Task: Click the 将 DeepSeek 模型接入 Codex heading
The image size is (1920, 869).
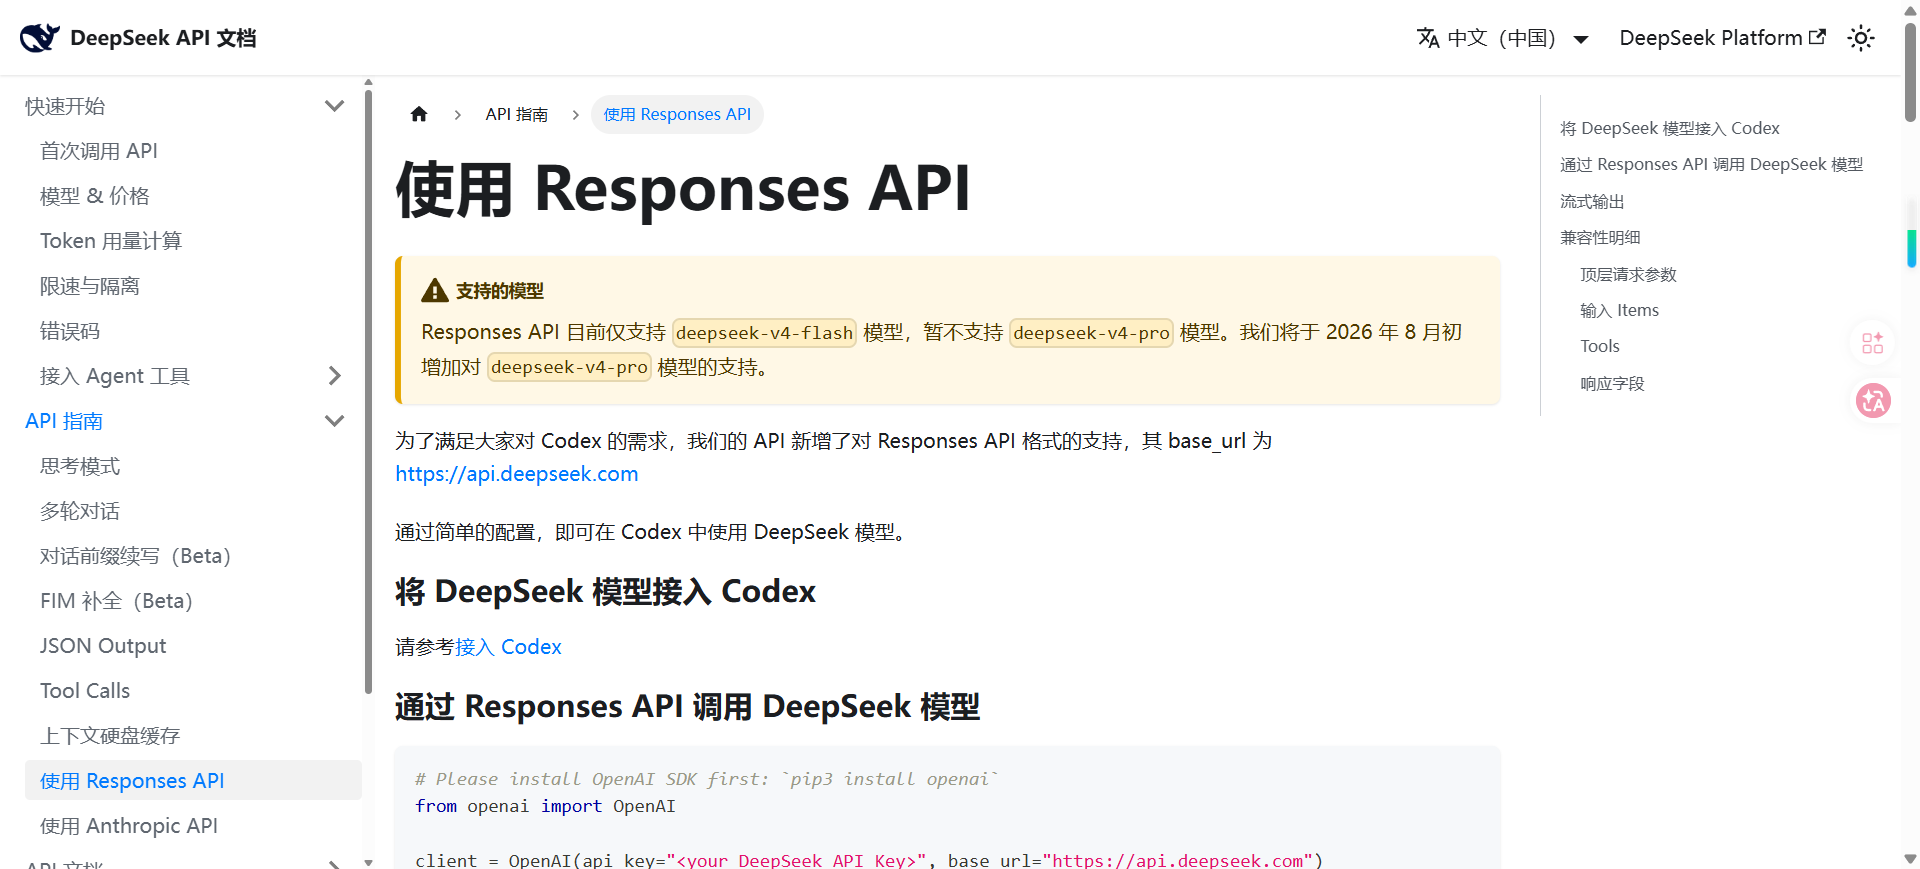Action: [x=605, y=591]
